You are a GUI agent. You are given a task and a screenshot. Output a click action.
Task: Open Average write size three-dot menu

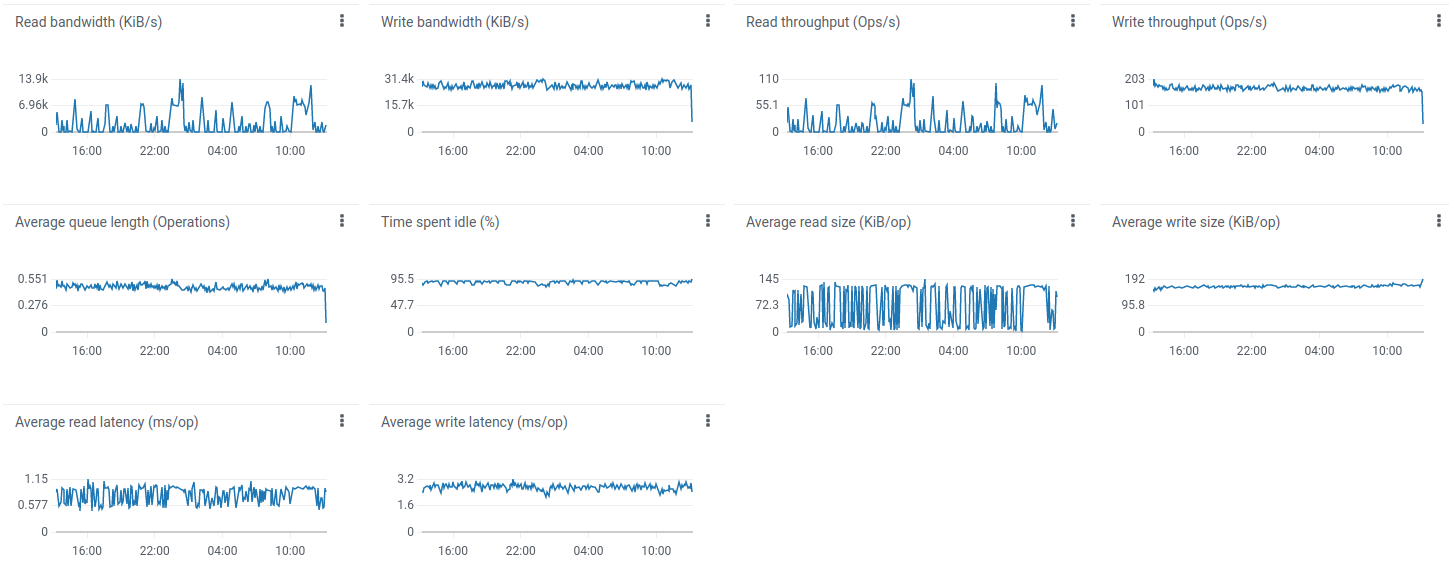pyautogui.click(x=1439, y=221)
